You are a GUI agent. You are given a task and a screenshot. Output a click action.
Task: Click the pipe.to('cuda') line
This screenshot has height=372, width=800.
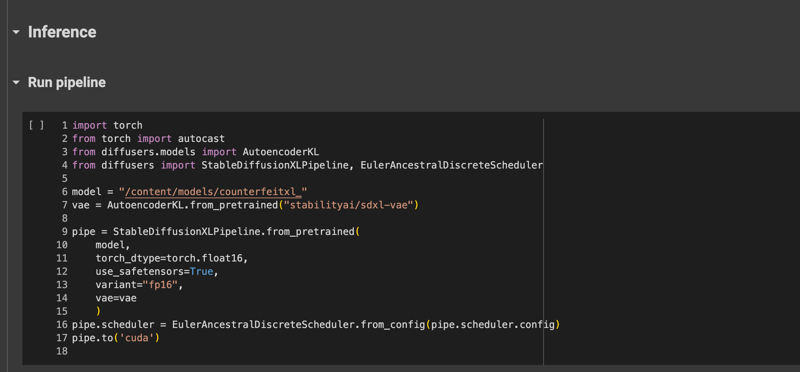click(116, 338)
